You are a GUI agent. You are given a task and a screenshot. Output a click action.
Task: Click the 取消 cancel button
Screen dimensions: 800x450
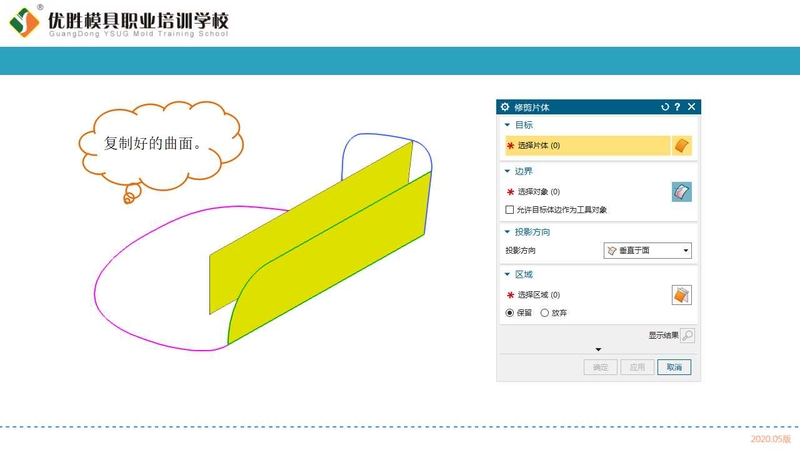pyautogui.click(x=674, y=367)
